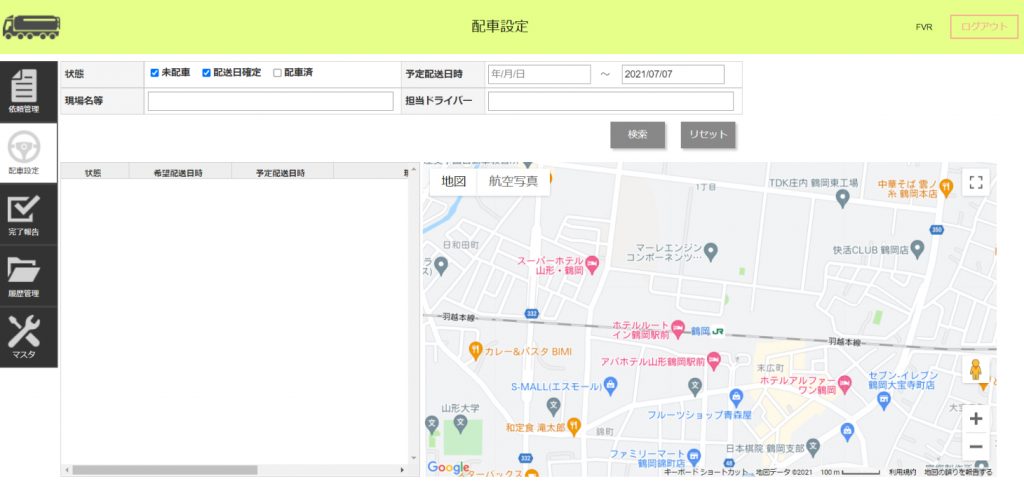Open キーボード ショートカット link on map
Viewport: 1024px width, 491px height.
pos(707,472)
